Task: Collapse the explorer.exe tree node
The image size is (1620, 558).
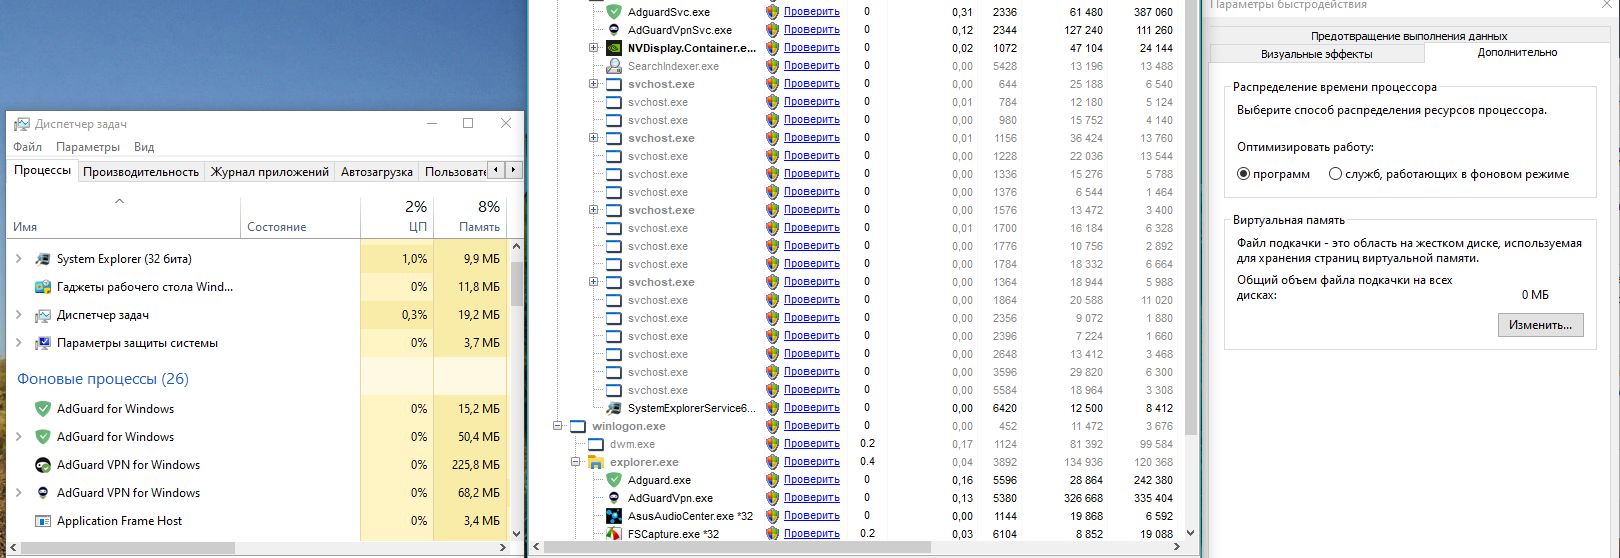Action: [x=576, y=462]
